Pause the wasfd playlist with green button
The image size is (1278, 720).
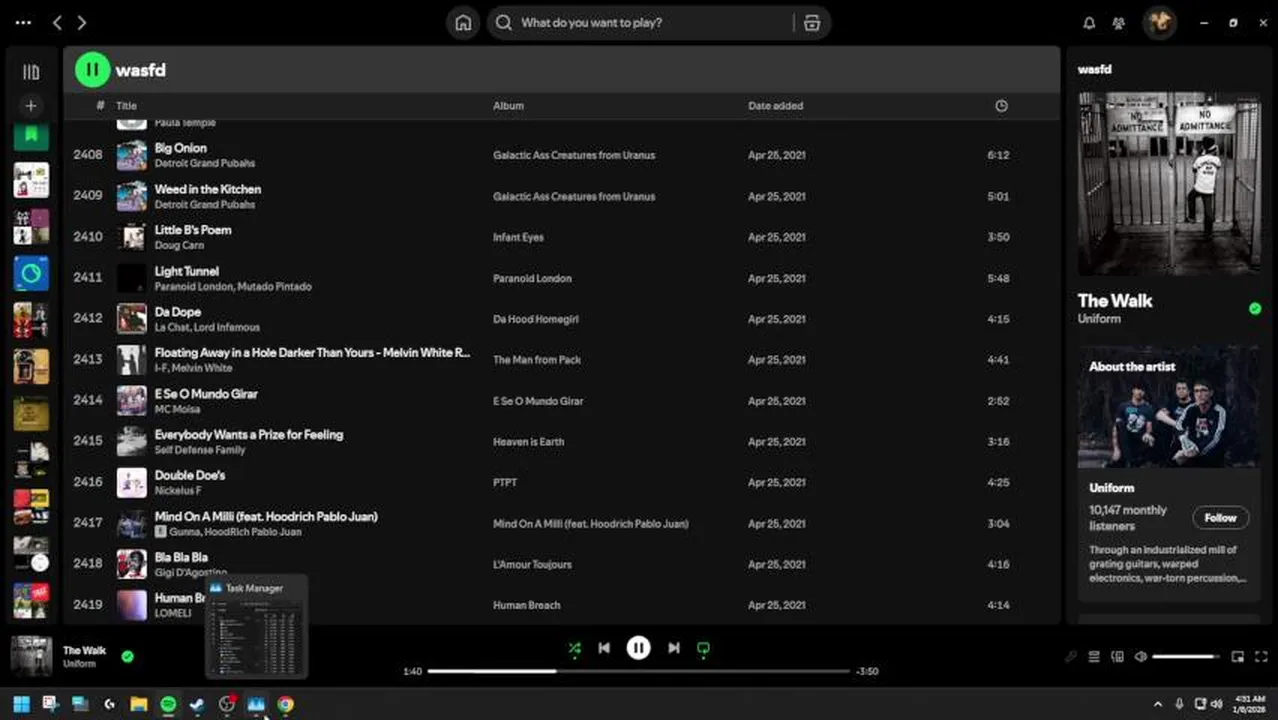click(92, 70)
